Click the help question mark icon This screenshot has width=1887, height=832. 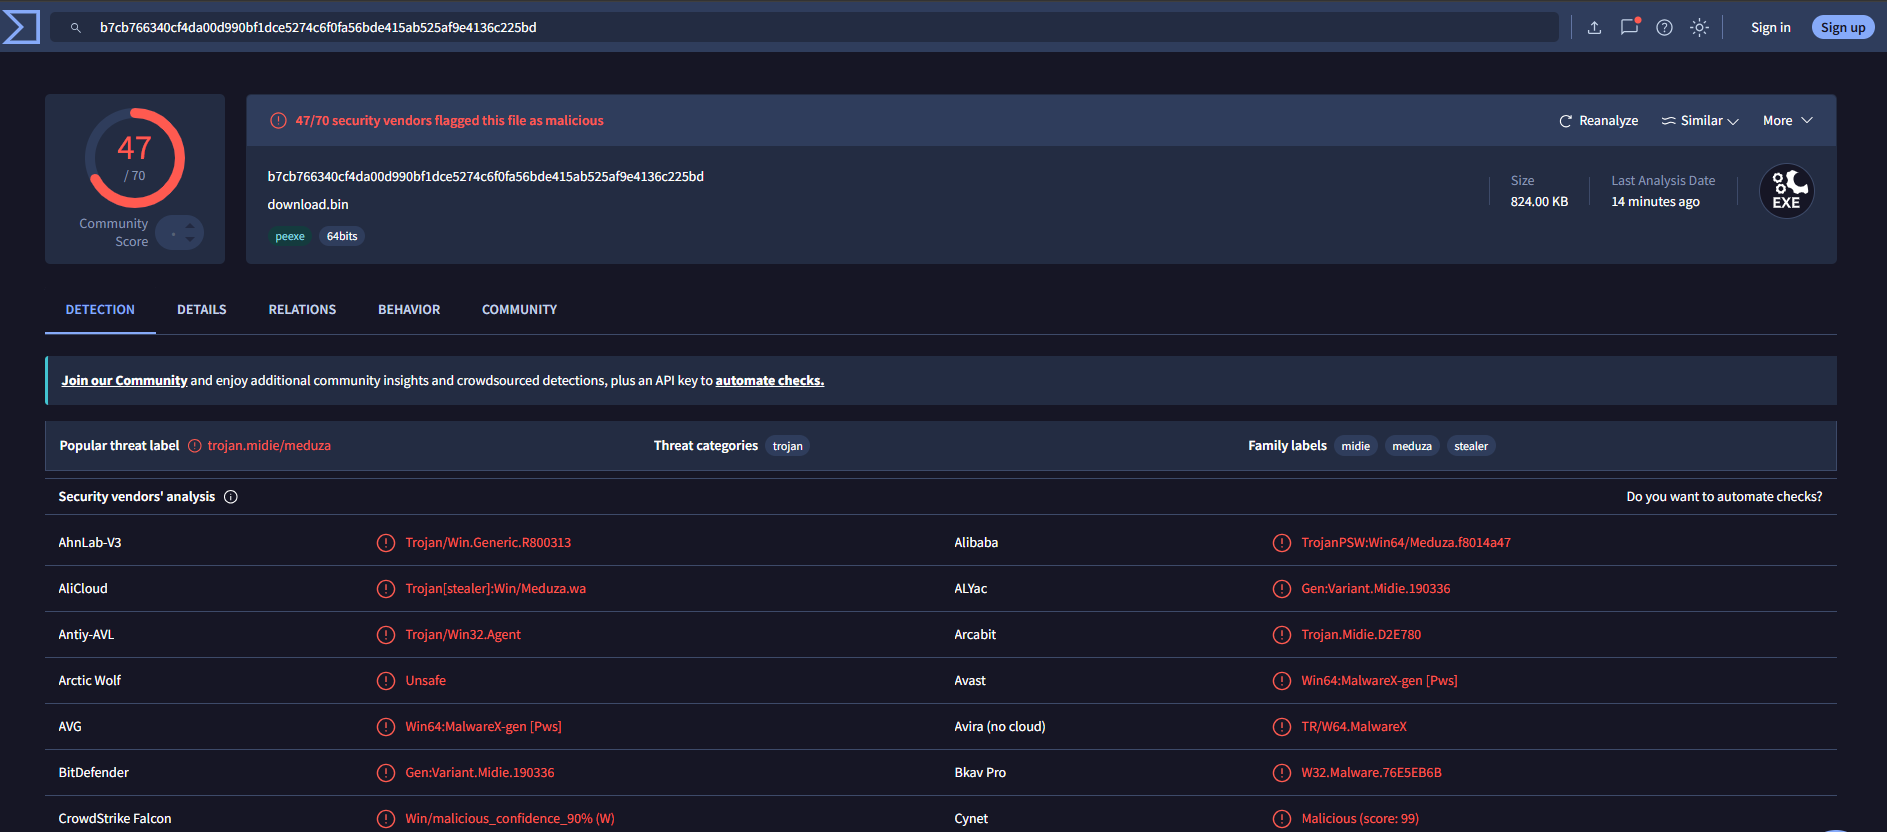point(1664,28)
